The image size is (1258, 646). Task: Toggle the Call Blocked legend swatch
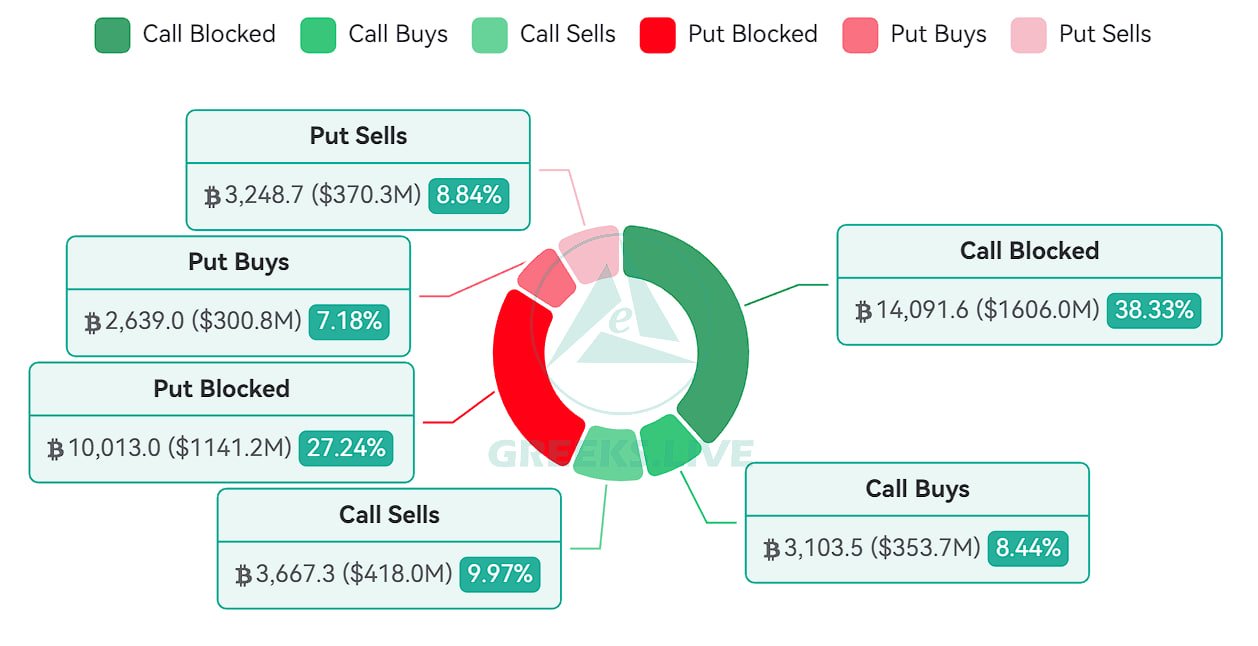coord(112,35)
